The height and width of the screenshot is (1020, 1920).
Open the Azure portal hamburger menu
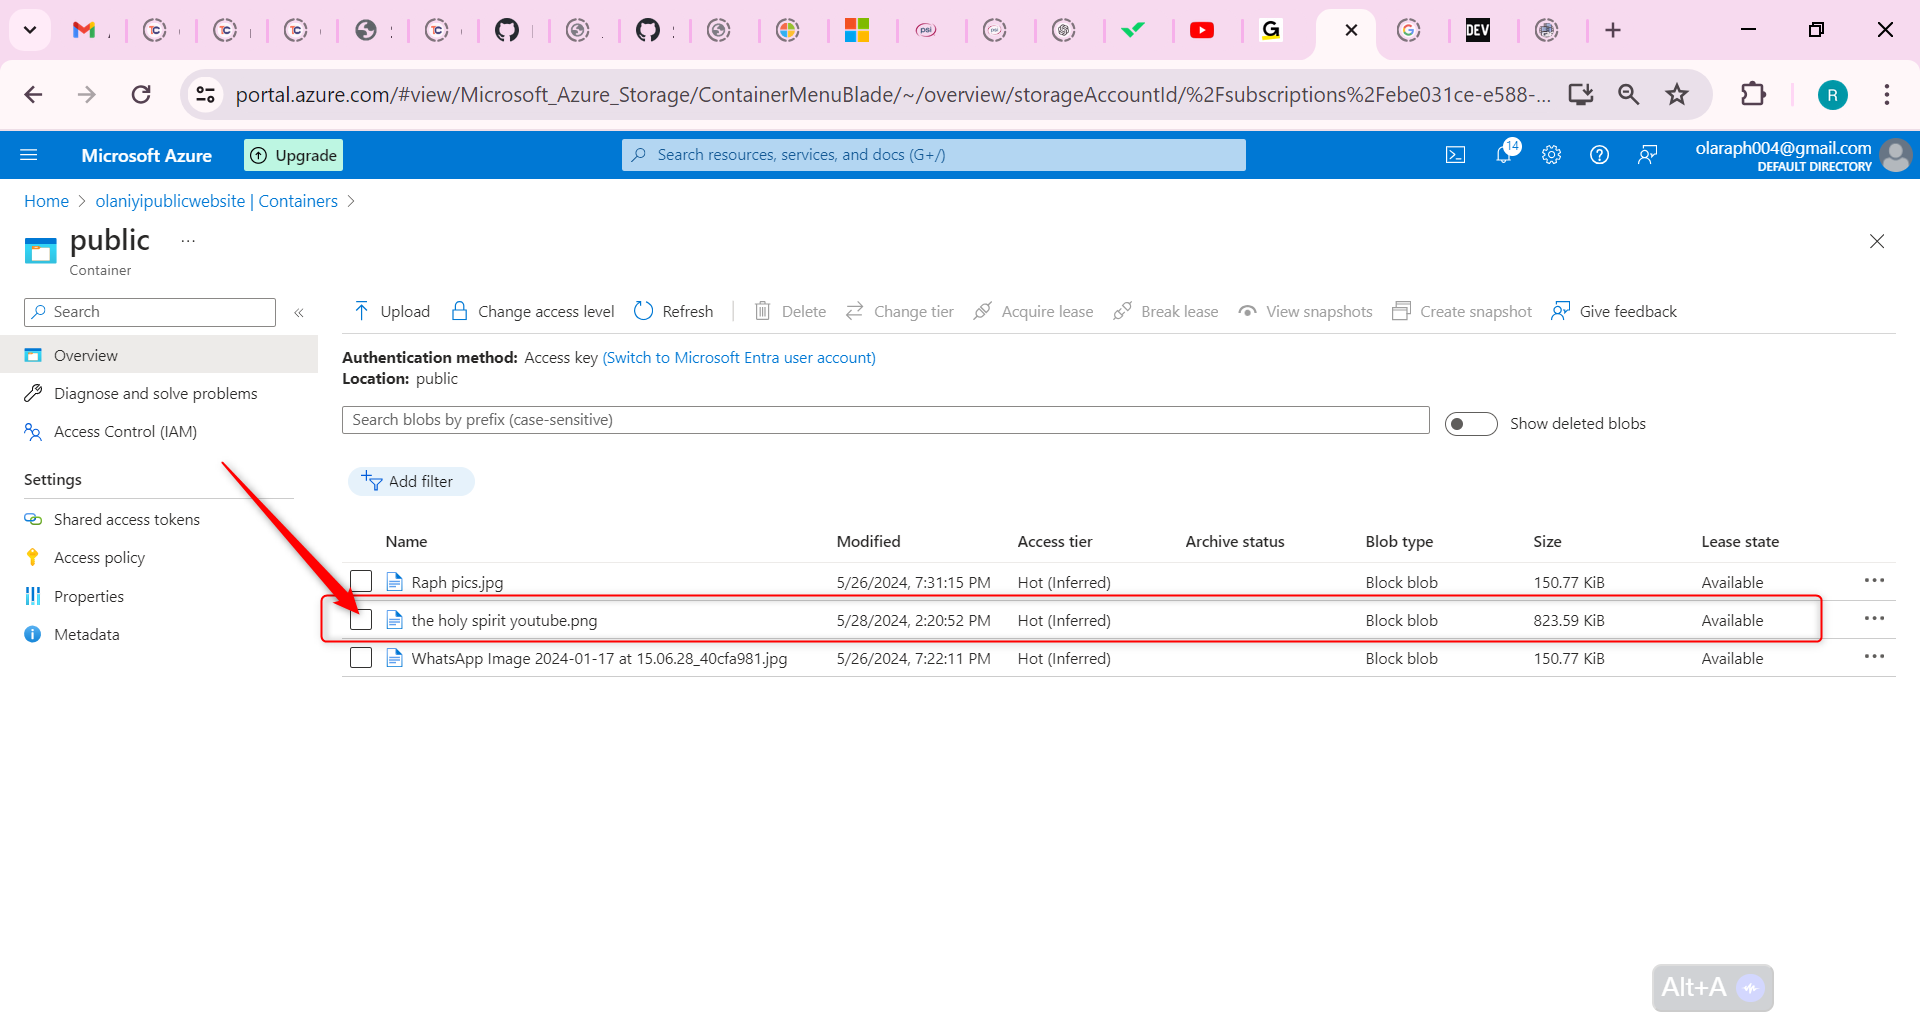(29, 155)
